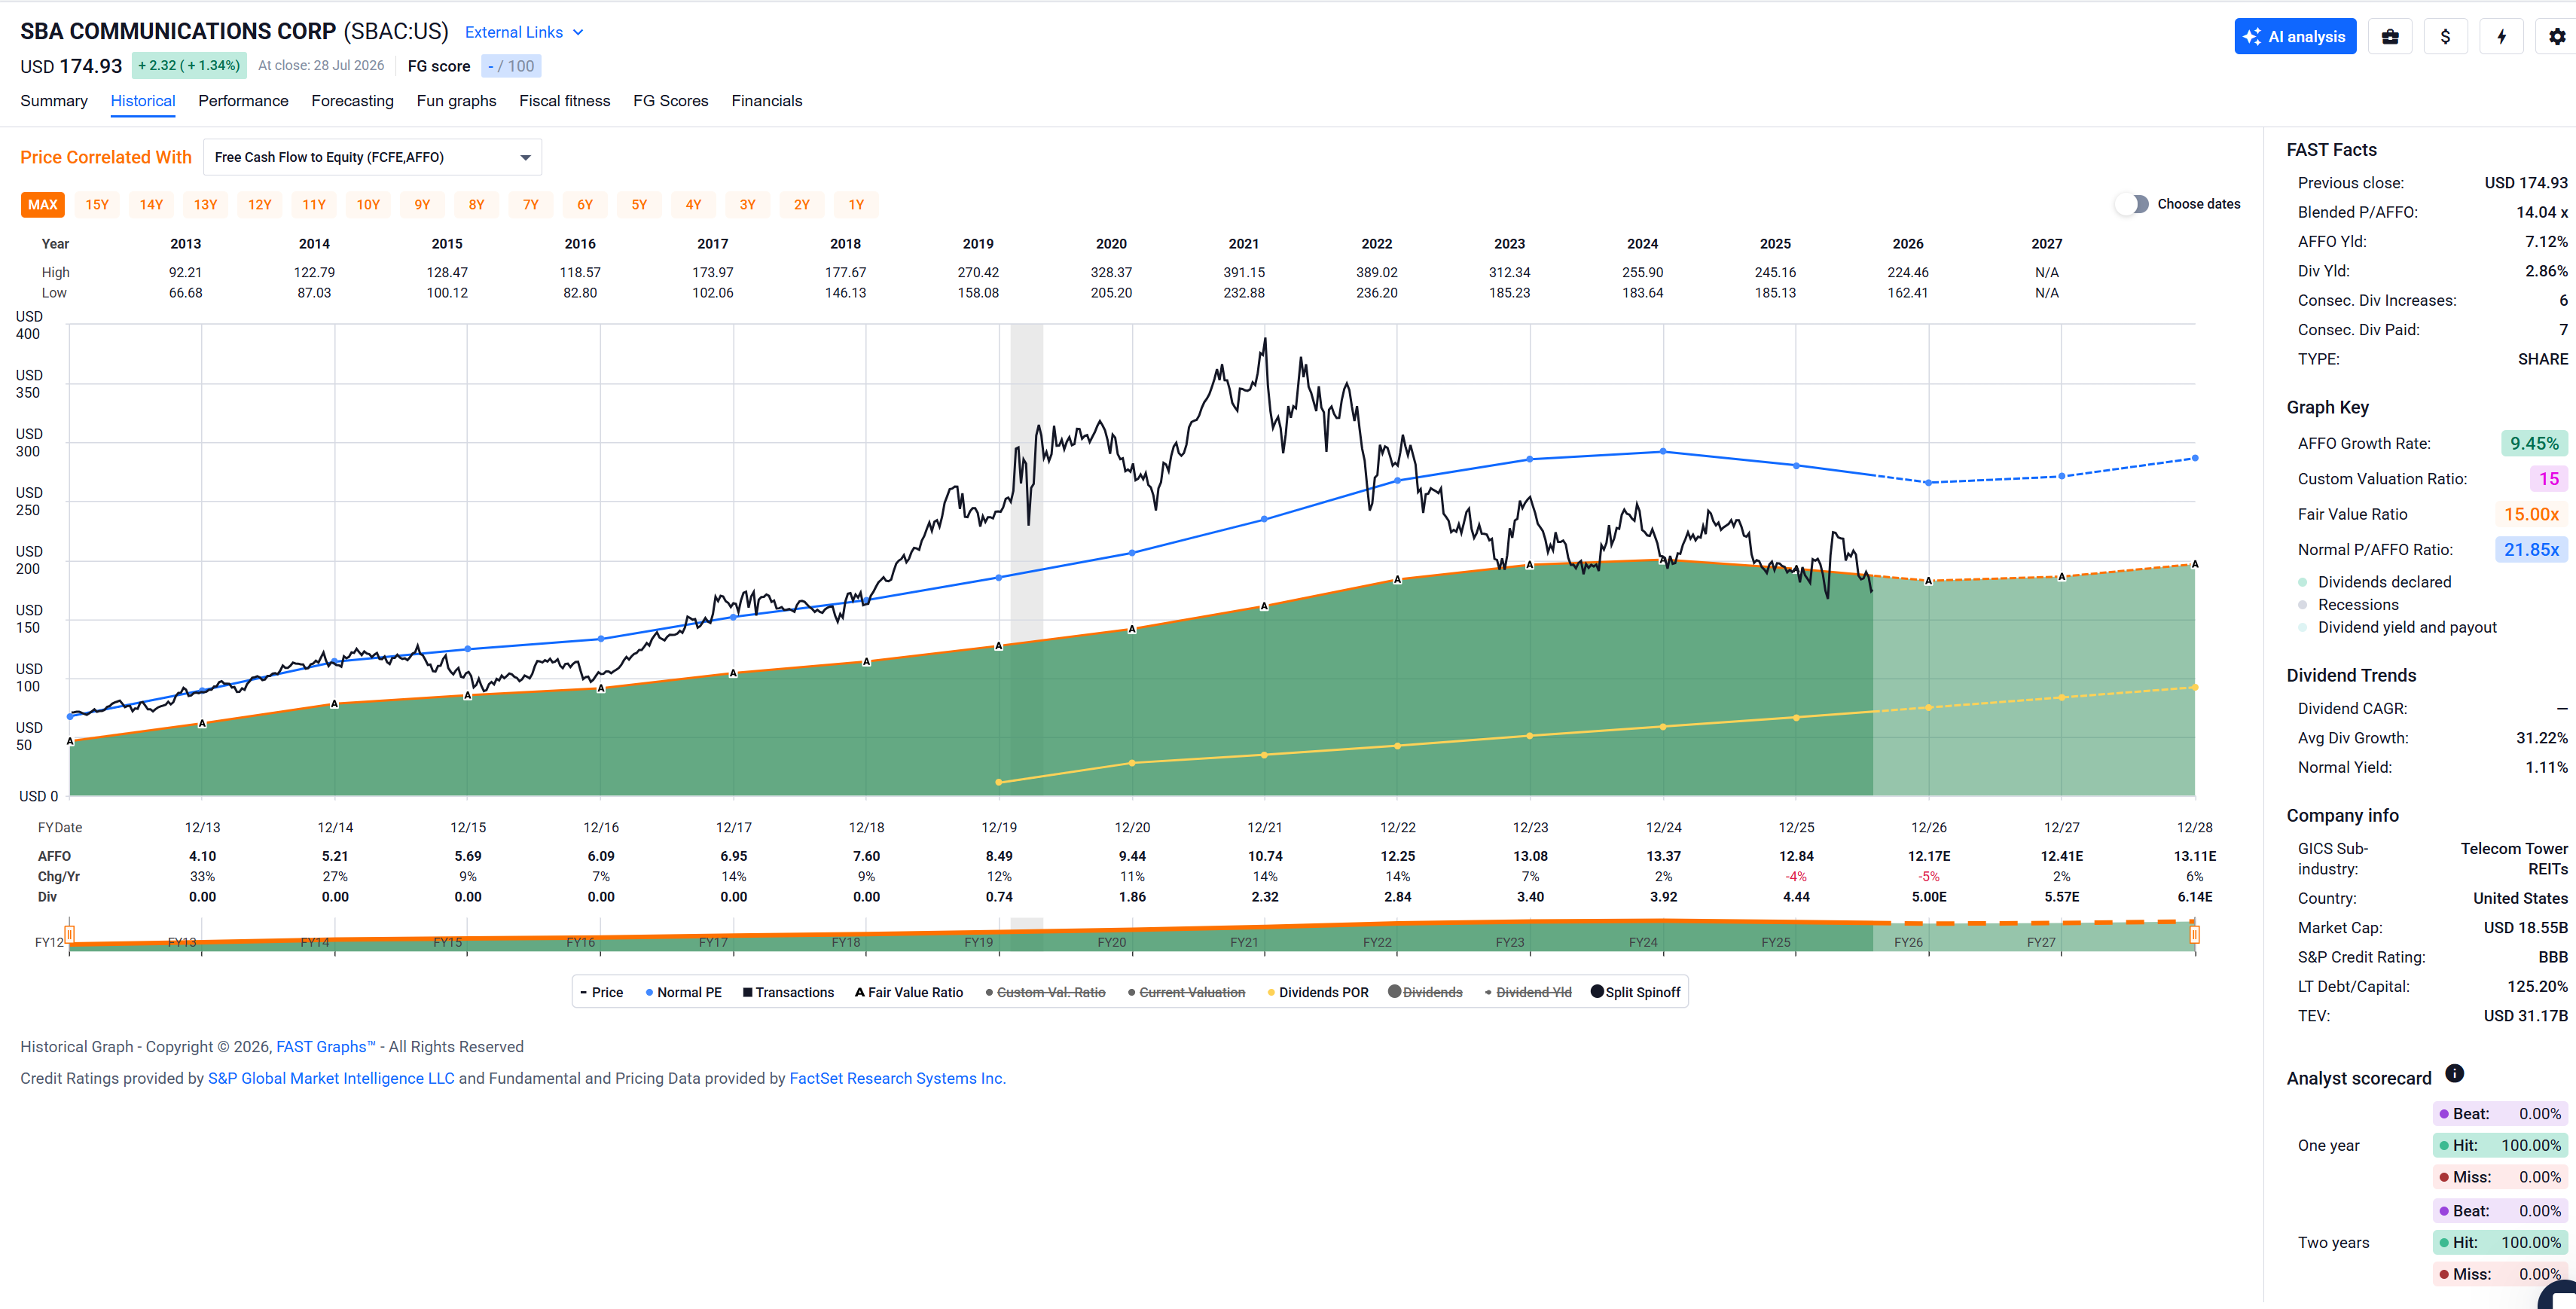Click the orange Fair Value Ratio value
This screenshot has height=1309, width=2576.
pos(2531,514)
